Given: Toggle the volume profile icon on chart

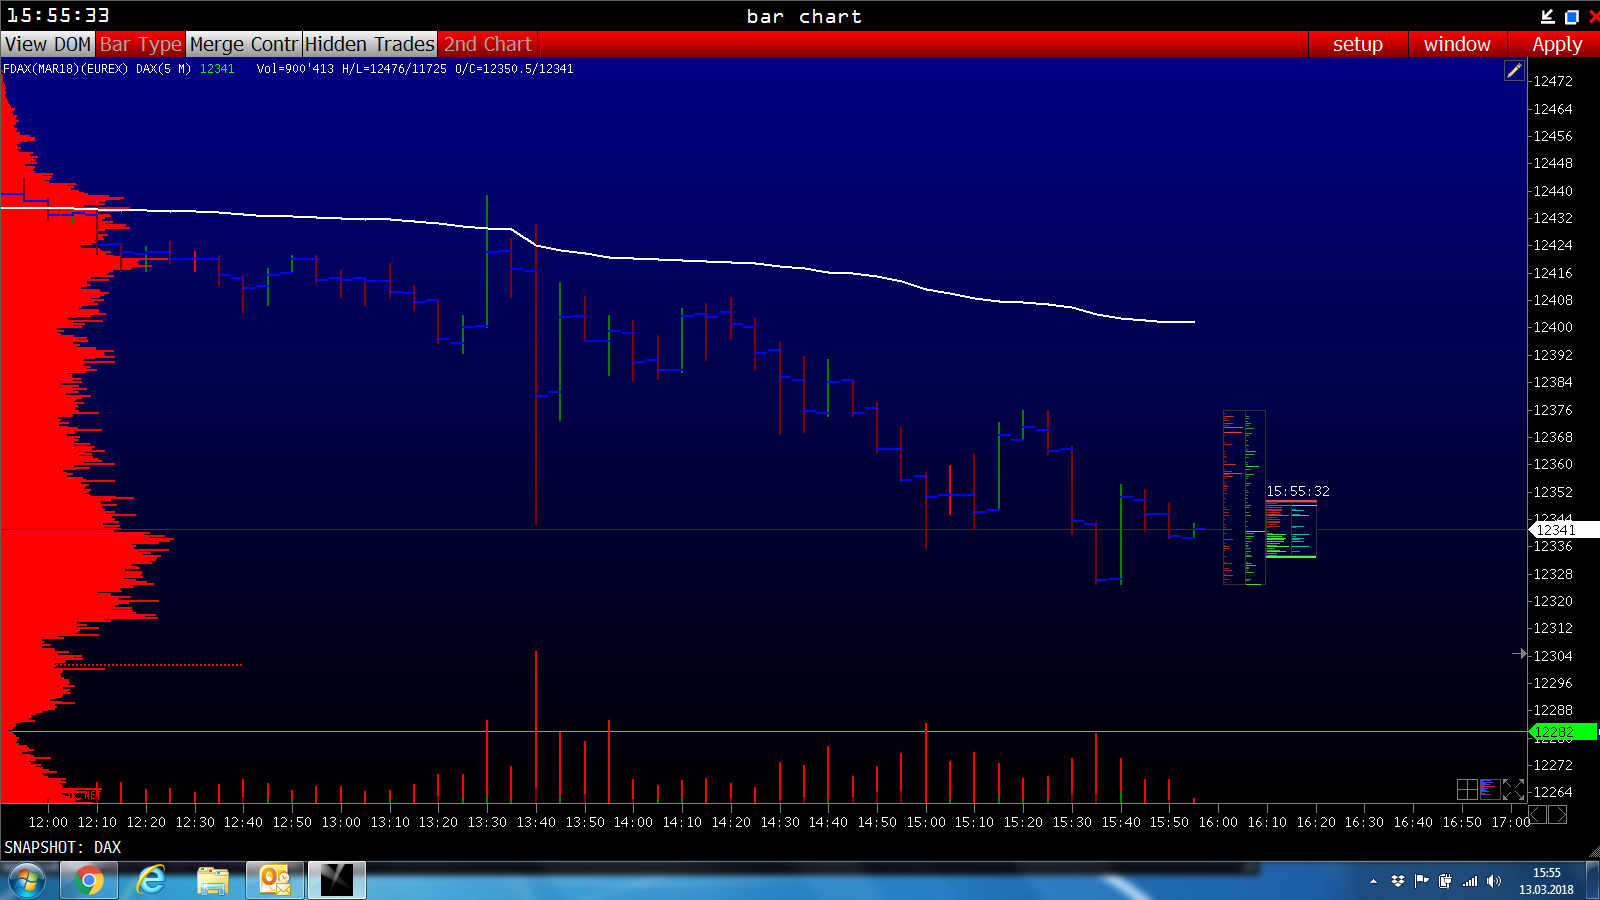Looking at the screenshot, I should point(1490,790).
